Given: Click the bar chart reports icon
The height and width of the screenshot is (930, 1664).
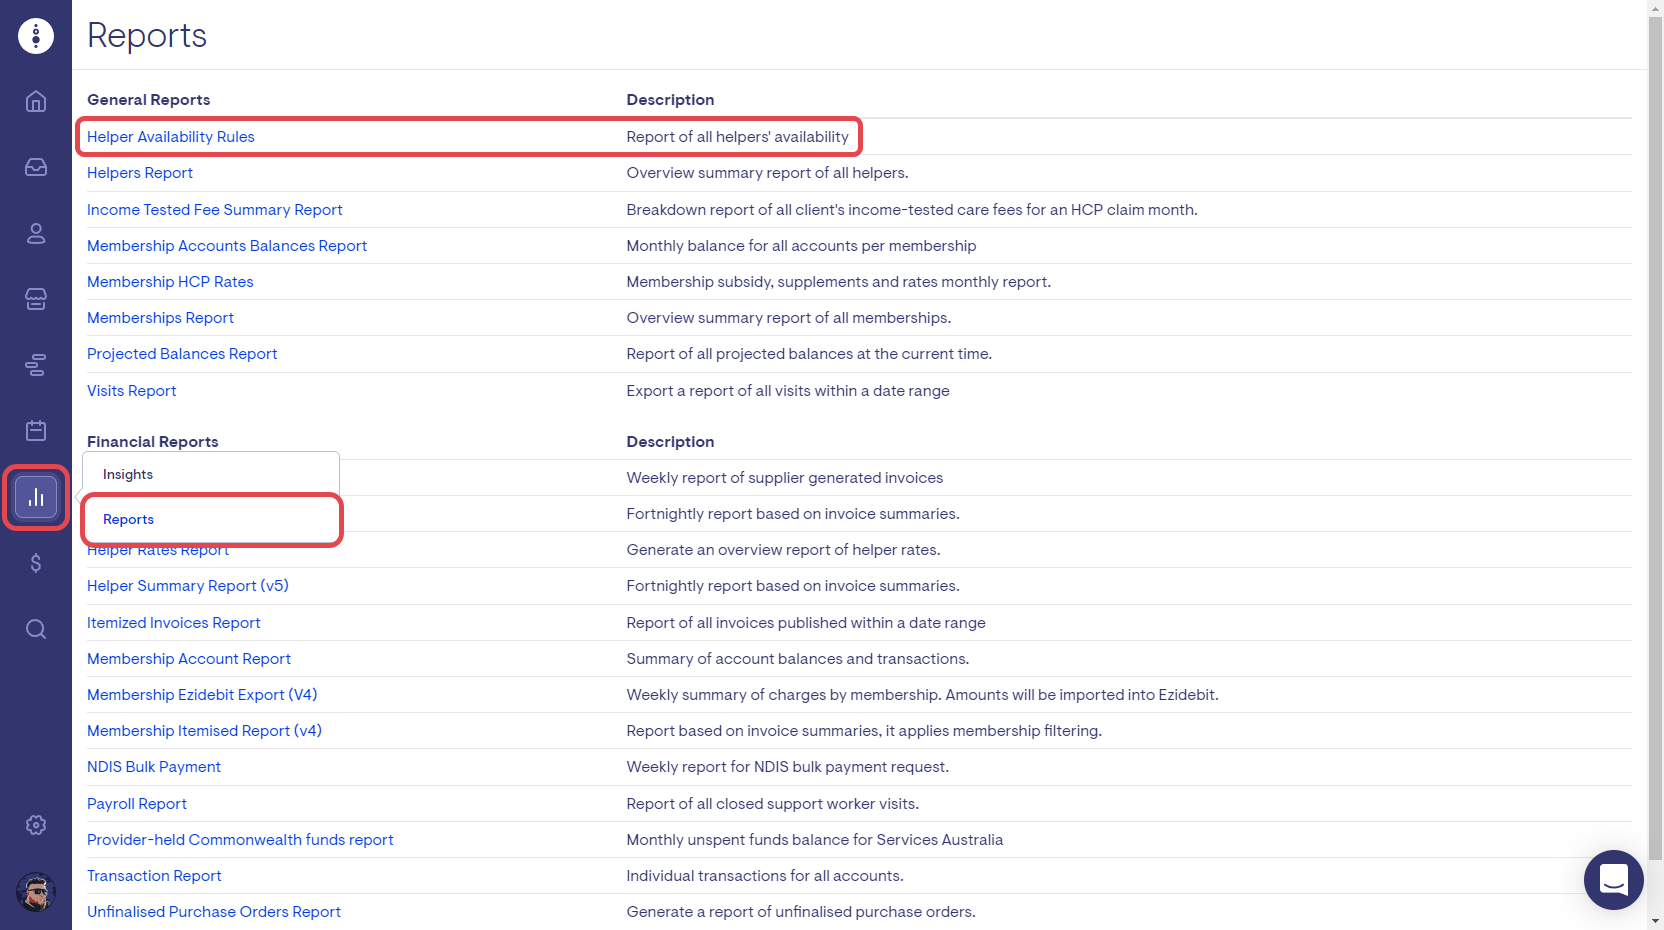Looking at the screenshot, I should 36,497.
